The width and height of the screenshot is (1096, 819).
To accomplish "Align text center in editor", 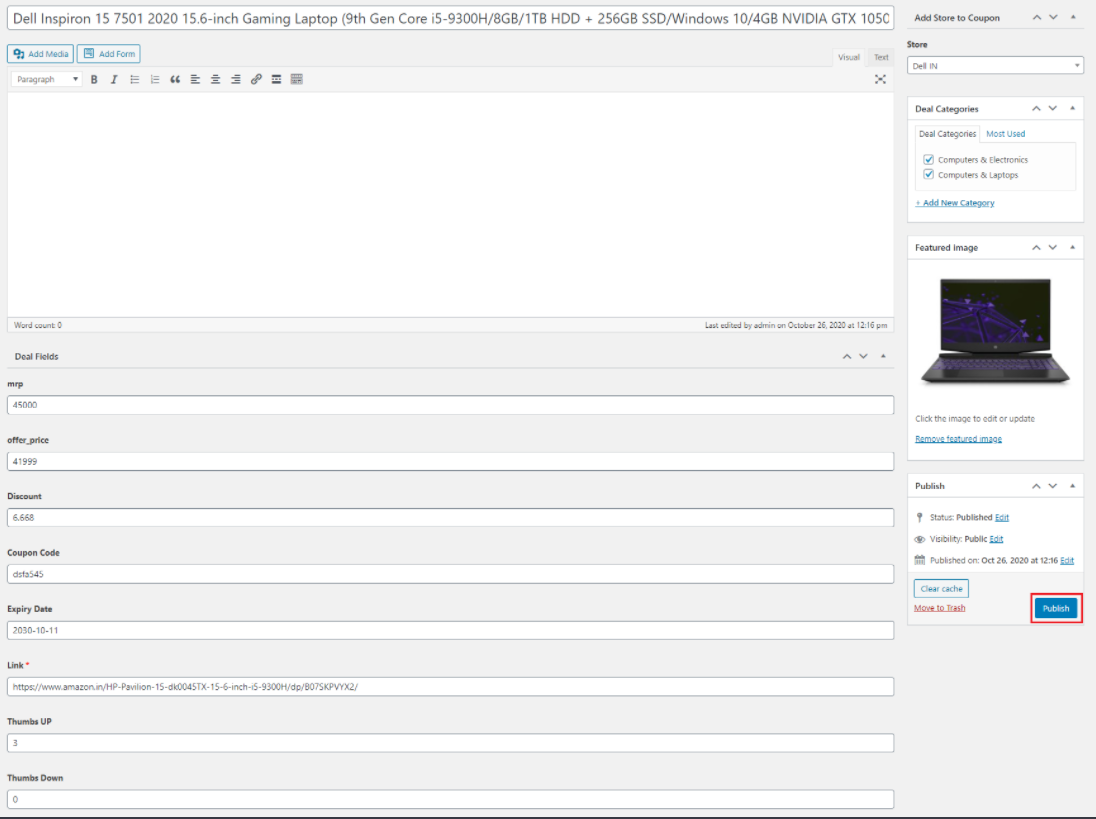I will point(215,80).
